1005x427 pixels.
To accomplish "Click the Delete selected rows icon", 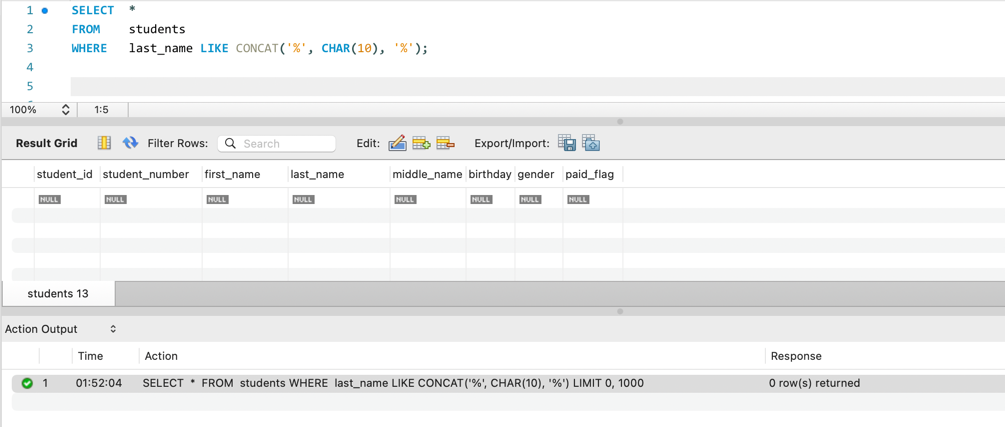I will [446, 143].
